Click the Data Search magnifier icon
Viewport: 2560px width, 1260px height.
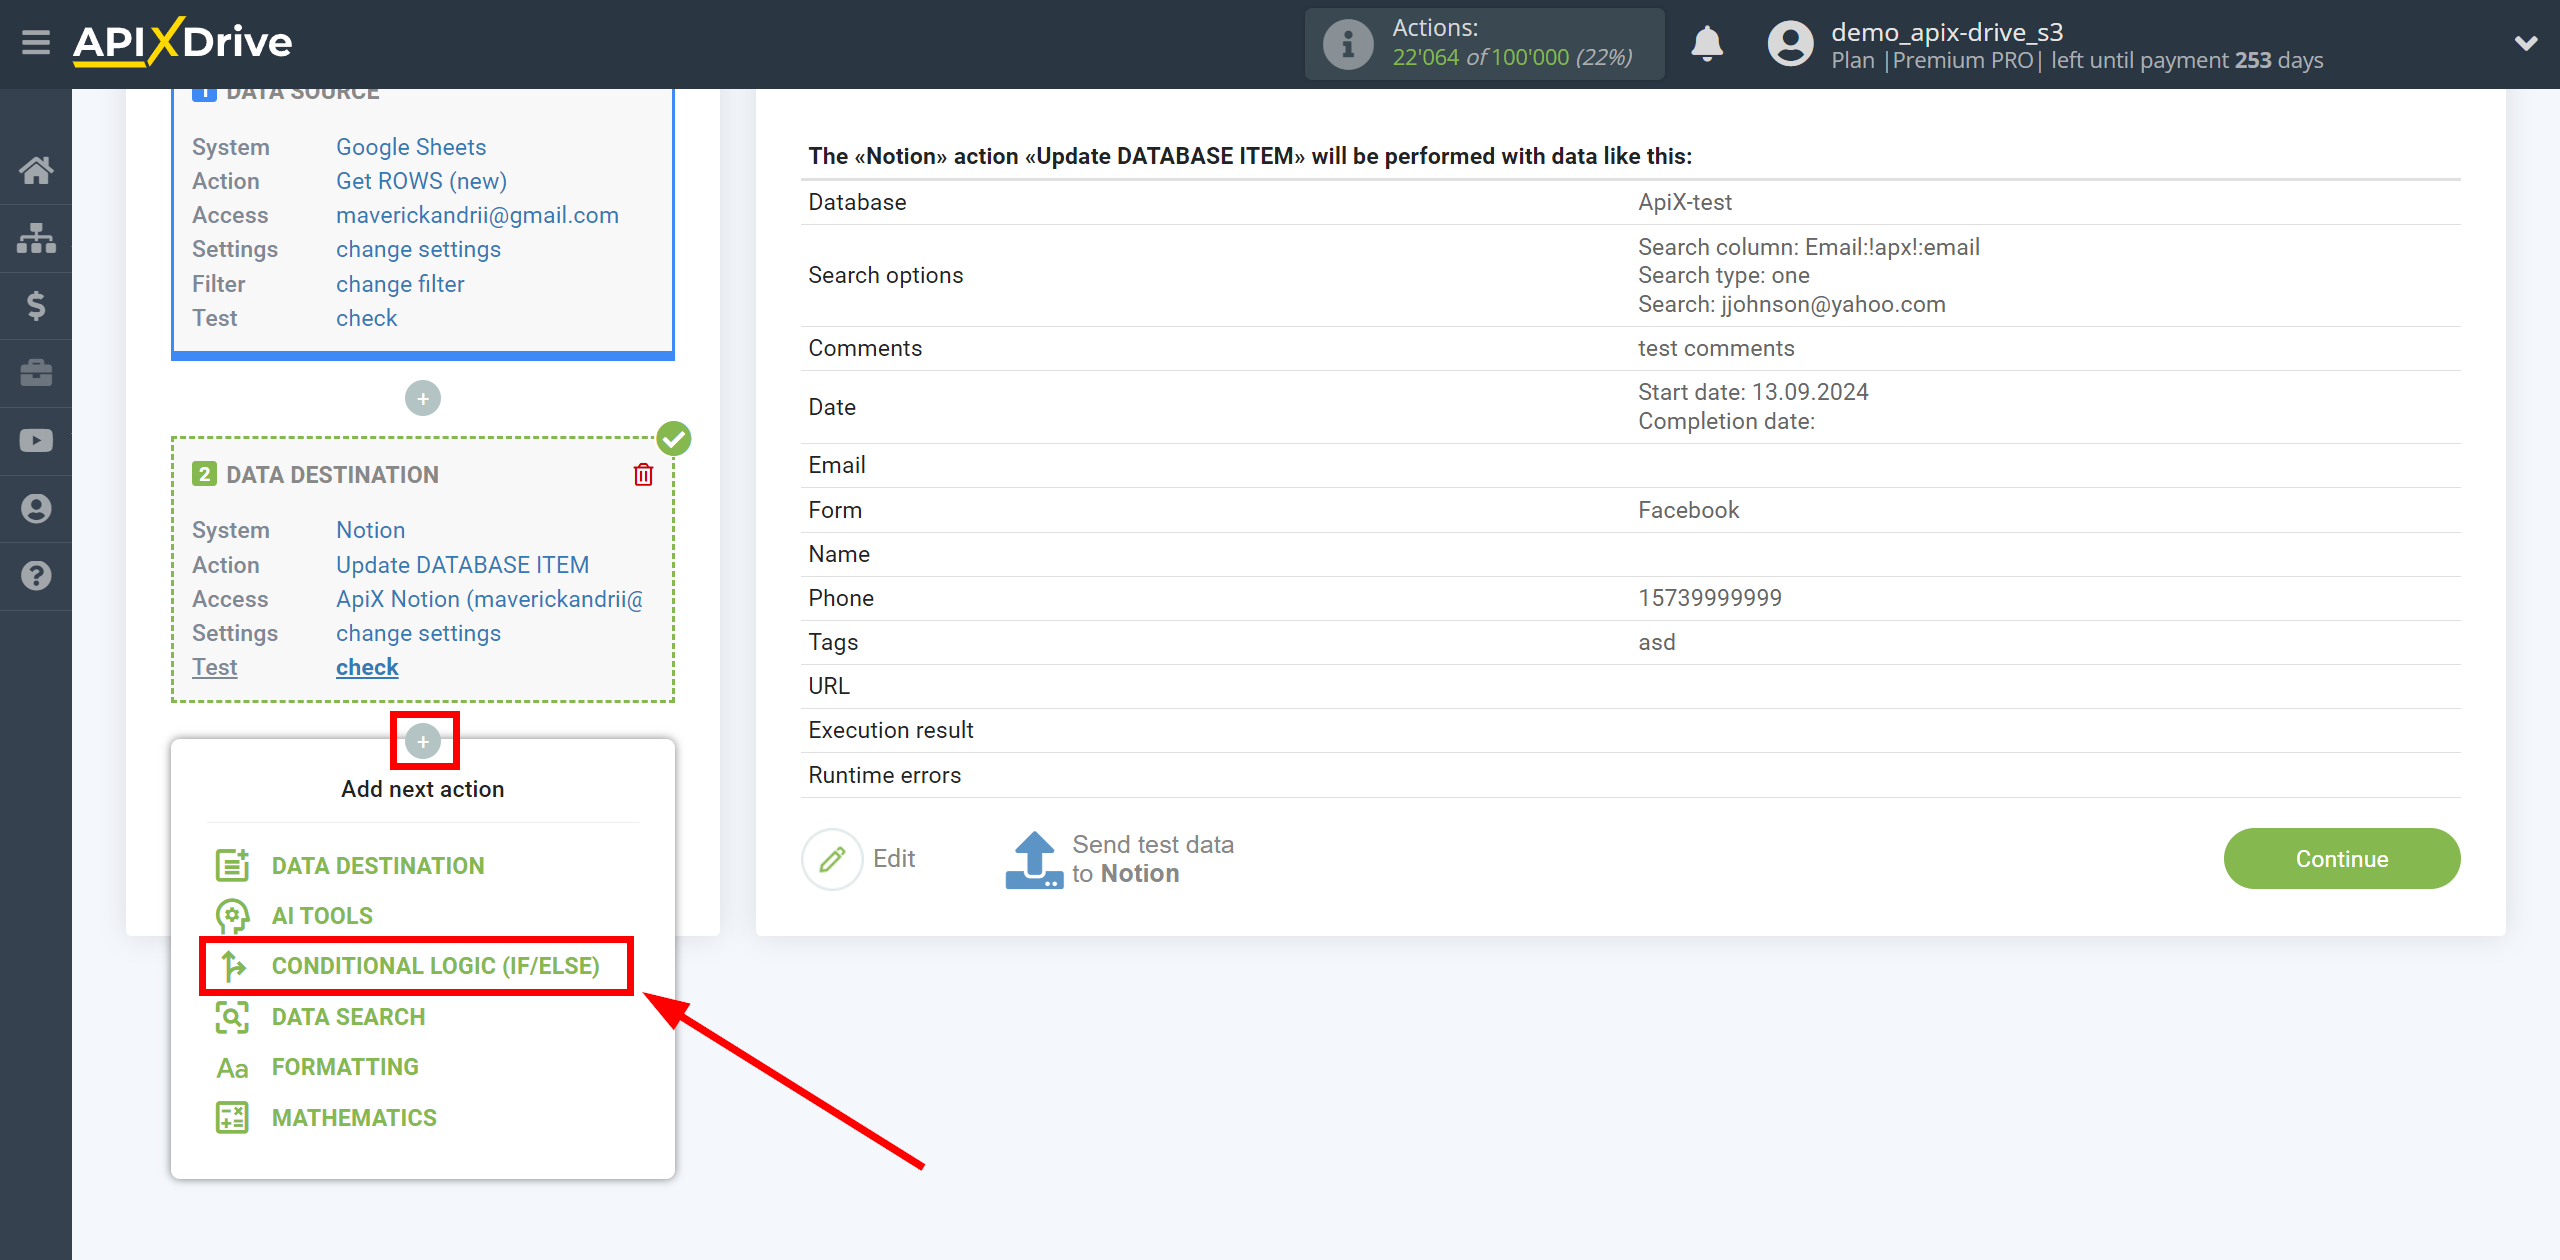tap(232, 1017)
